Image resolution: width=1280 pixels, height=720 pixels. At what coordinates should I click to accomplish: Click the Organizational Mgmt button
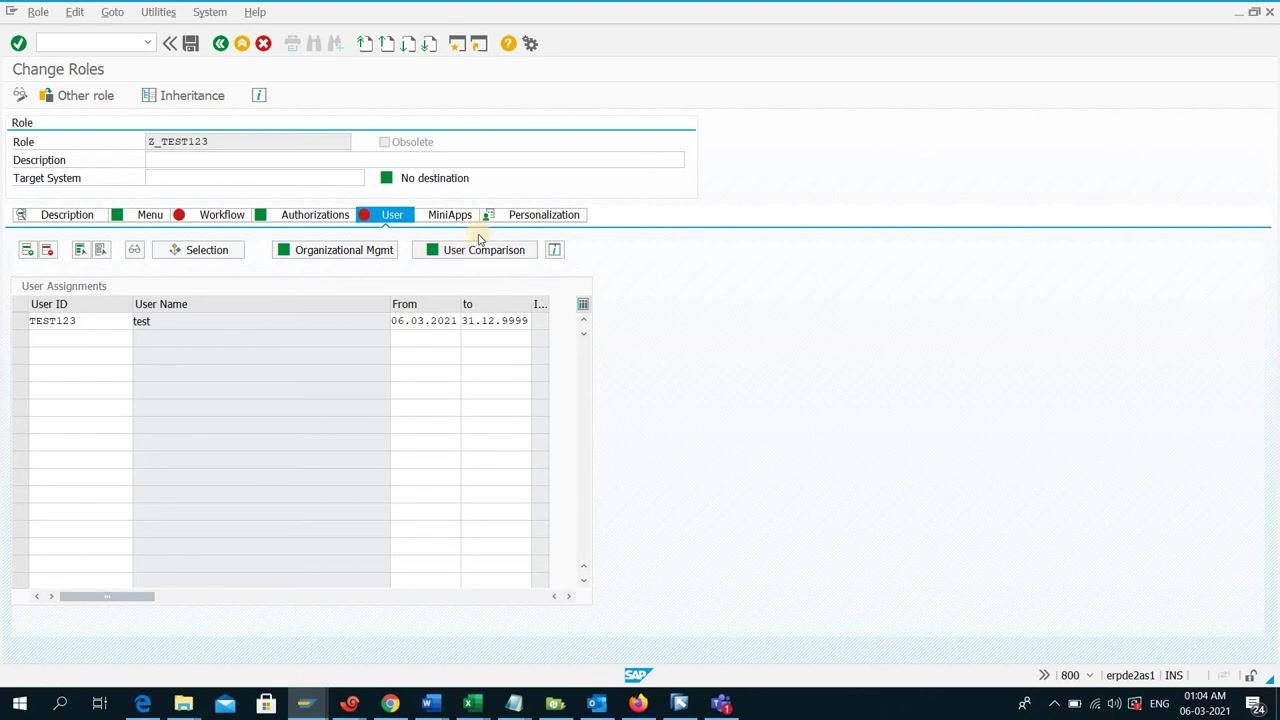(335, 250)
